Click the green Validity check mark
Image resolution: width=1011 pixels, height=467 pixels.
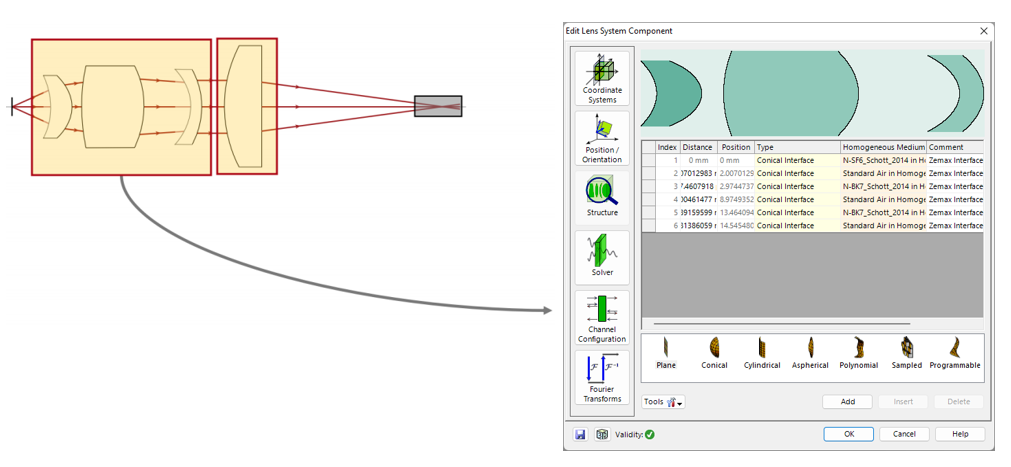pyautogui.click(x=649, y=435)
